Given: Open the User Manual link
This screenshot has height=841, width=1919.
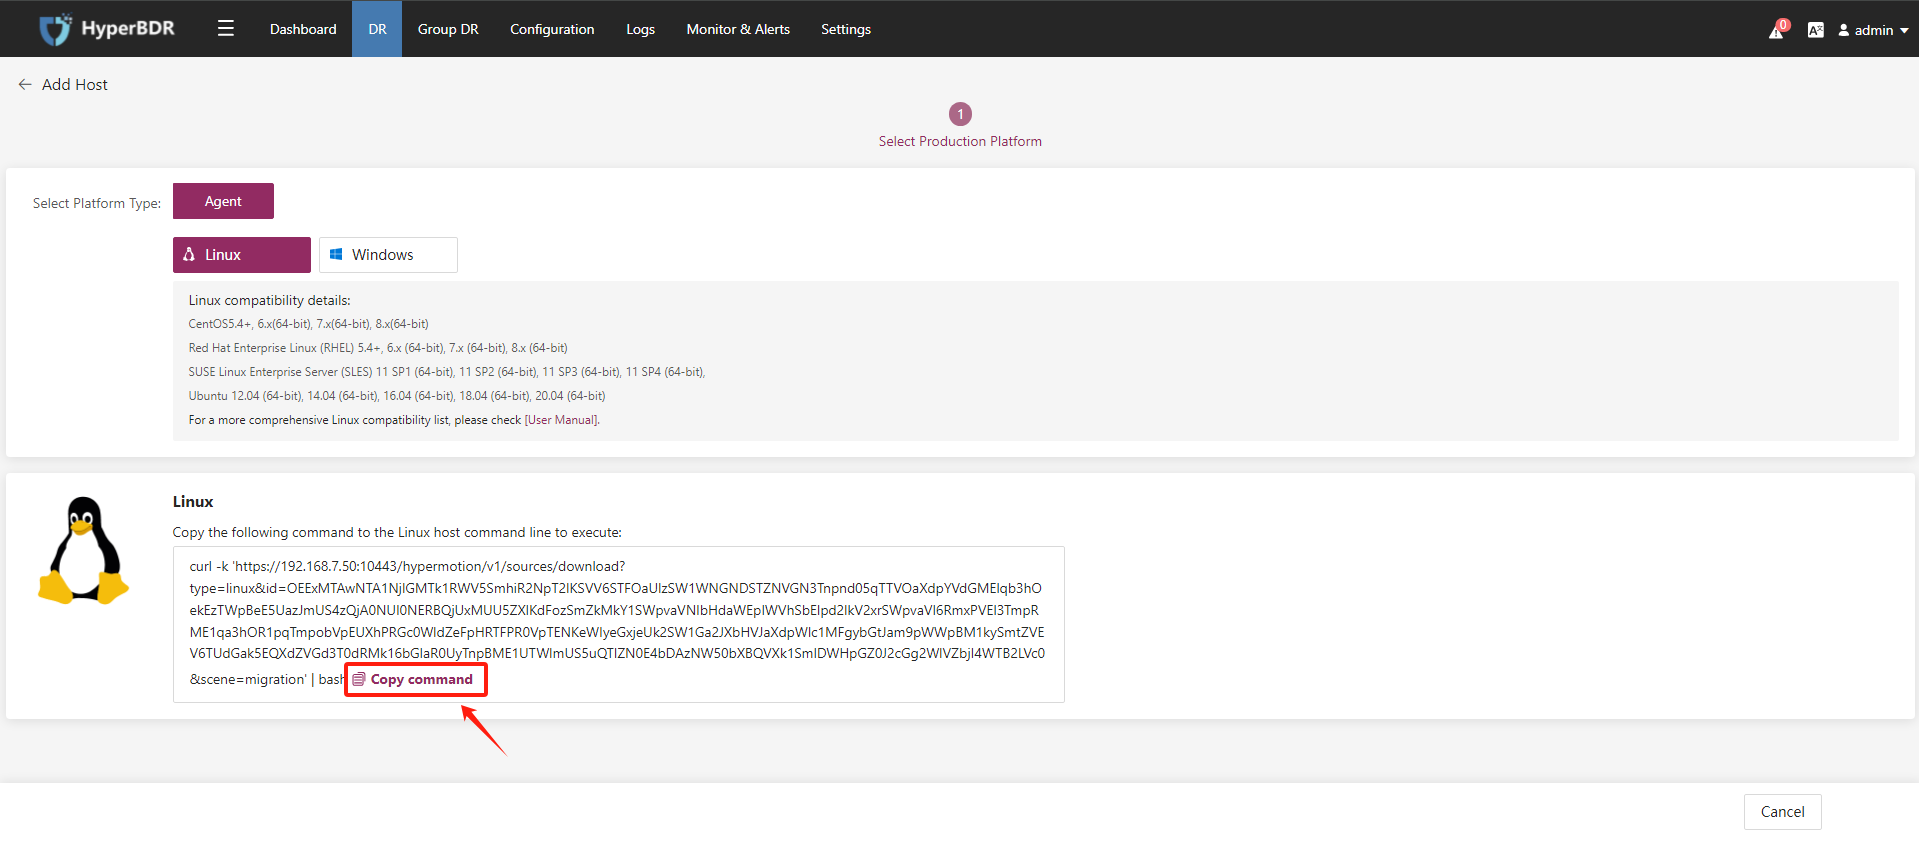Looking at the screenshot, I should pyautogui.click(x=561, y=420).
